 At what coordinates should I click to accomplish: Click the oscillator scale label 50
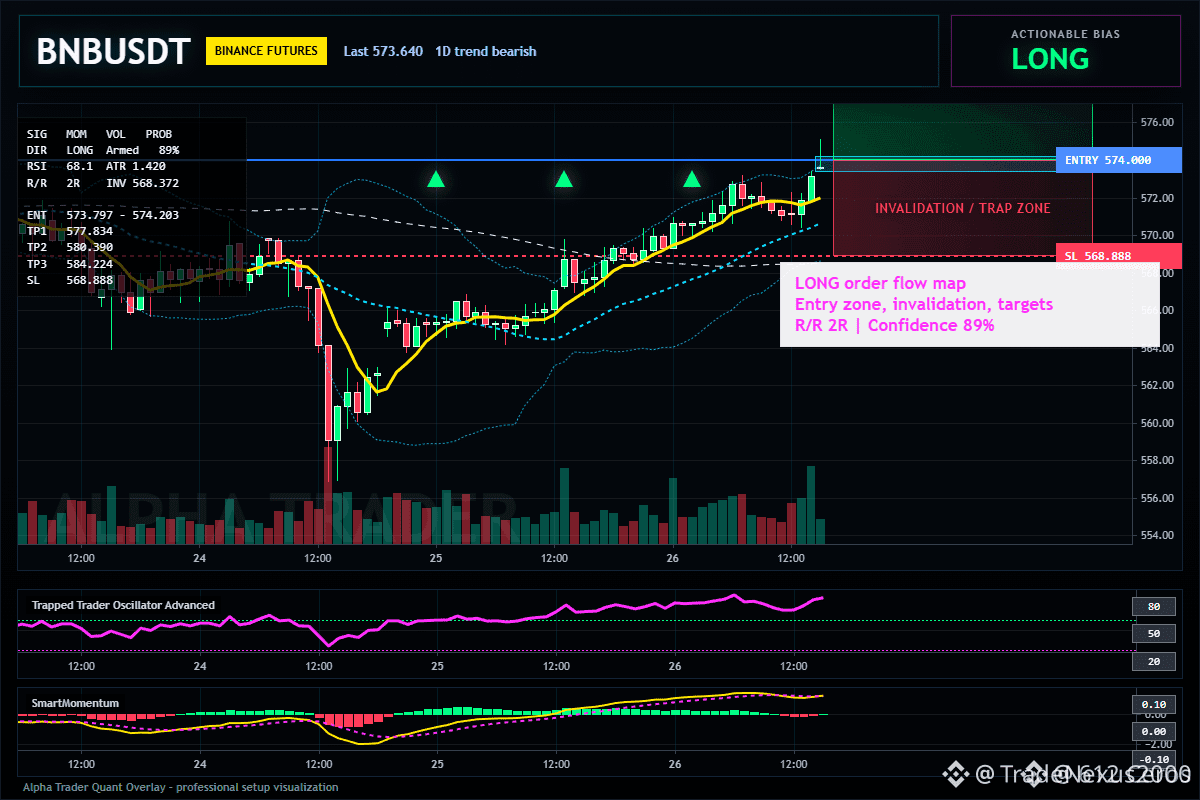click(1153, 634)
